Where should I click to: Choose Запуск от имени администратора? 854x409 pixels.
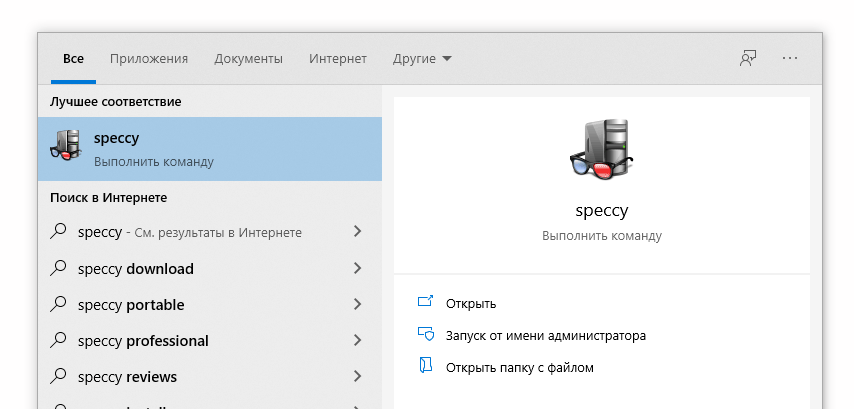(x=546, y=335)
